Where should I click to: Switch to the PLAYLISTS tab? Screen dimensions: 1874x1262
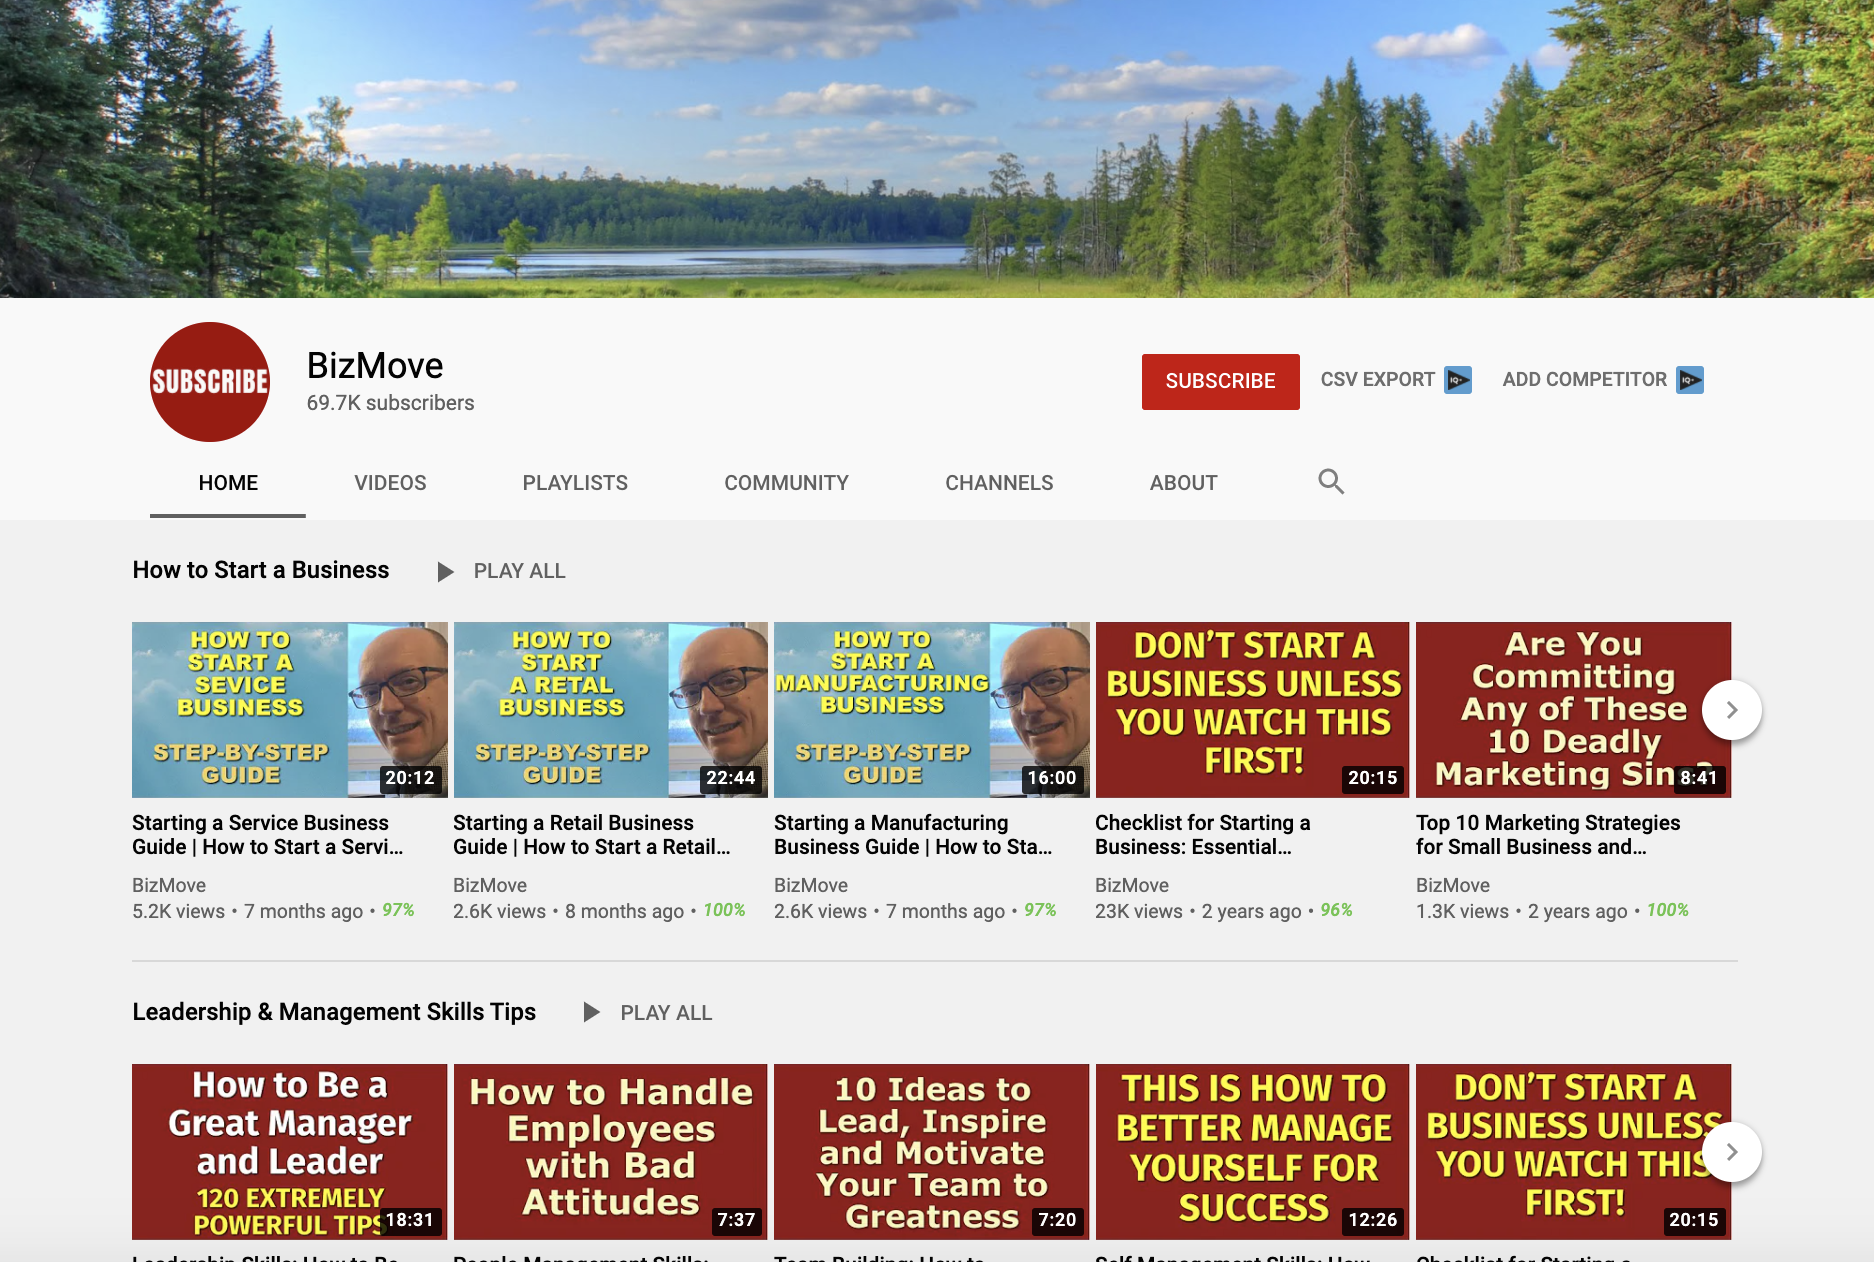pos(575,483)
